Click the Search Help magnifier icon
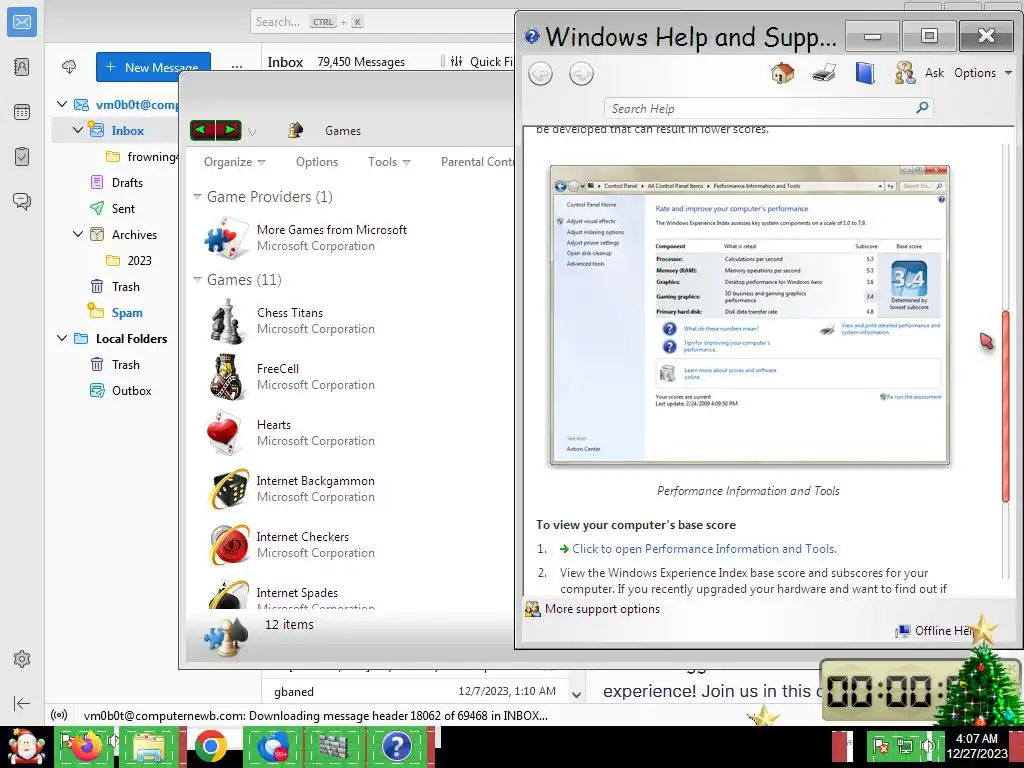The width and height of the screenshot is (1024, 768). pyautogui.click(x=922, y=107)
